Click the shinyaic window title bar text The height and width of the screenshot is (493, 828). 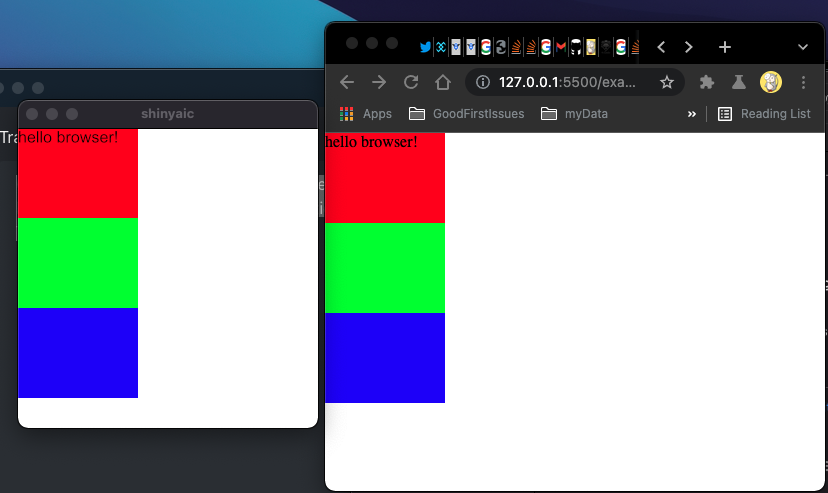(167, 113)
